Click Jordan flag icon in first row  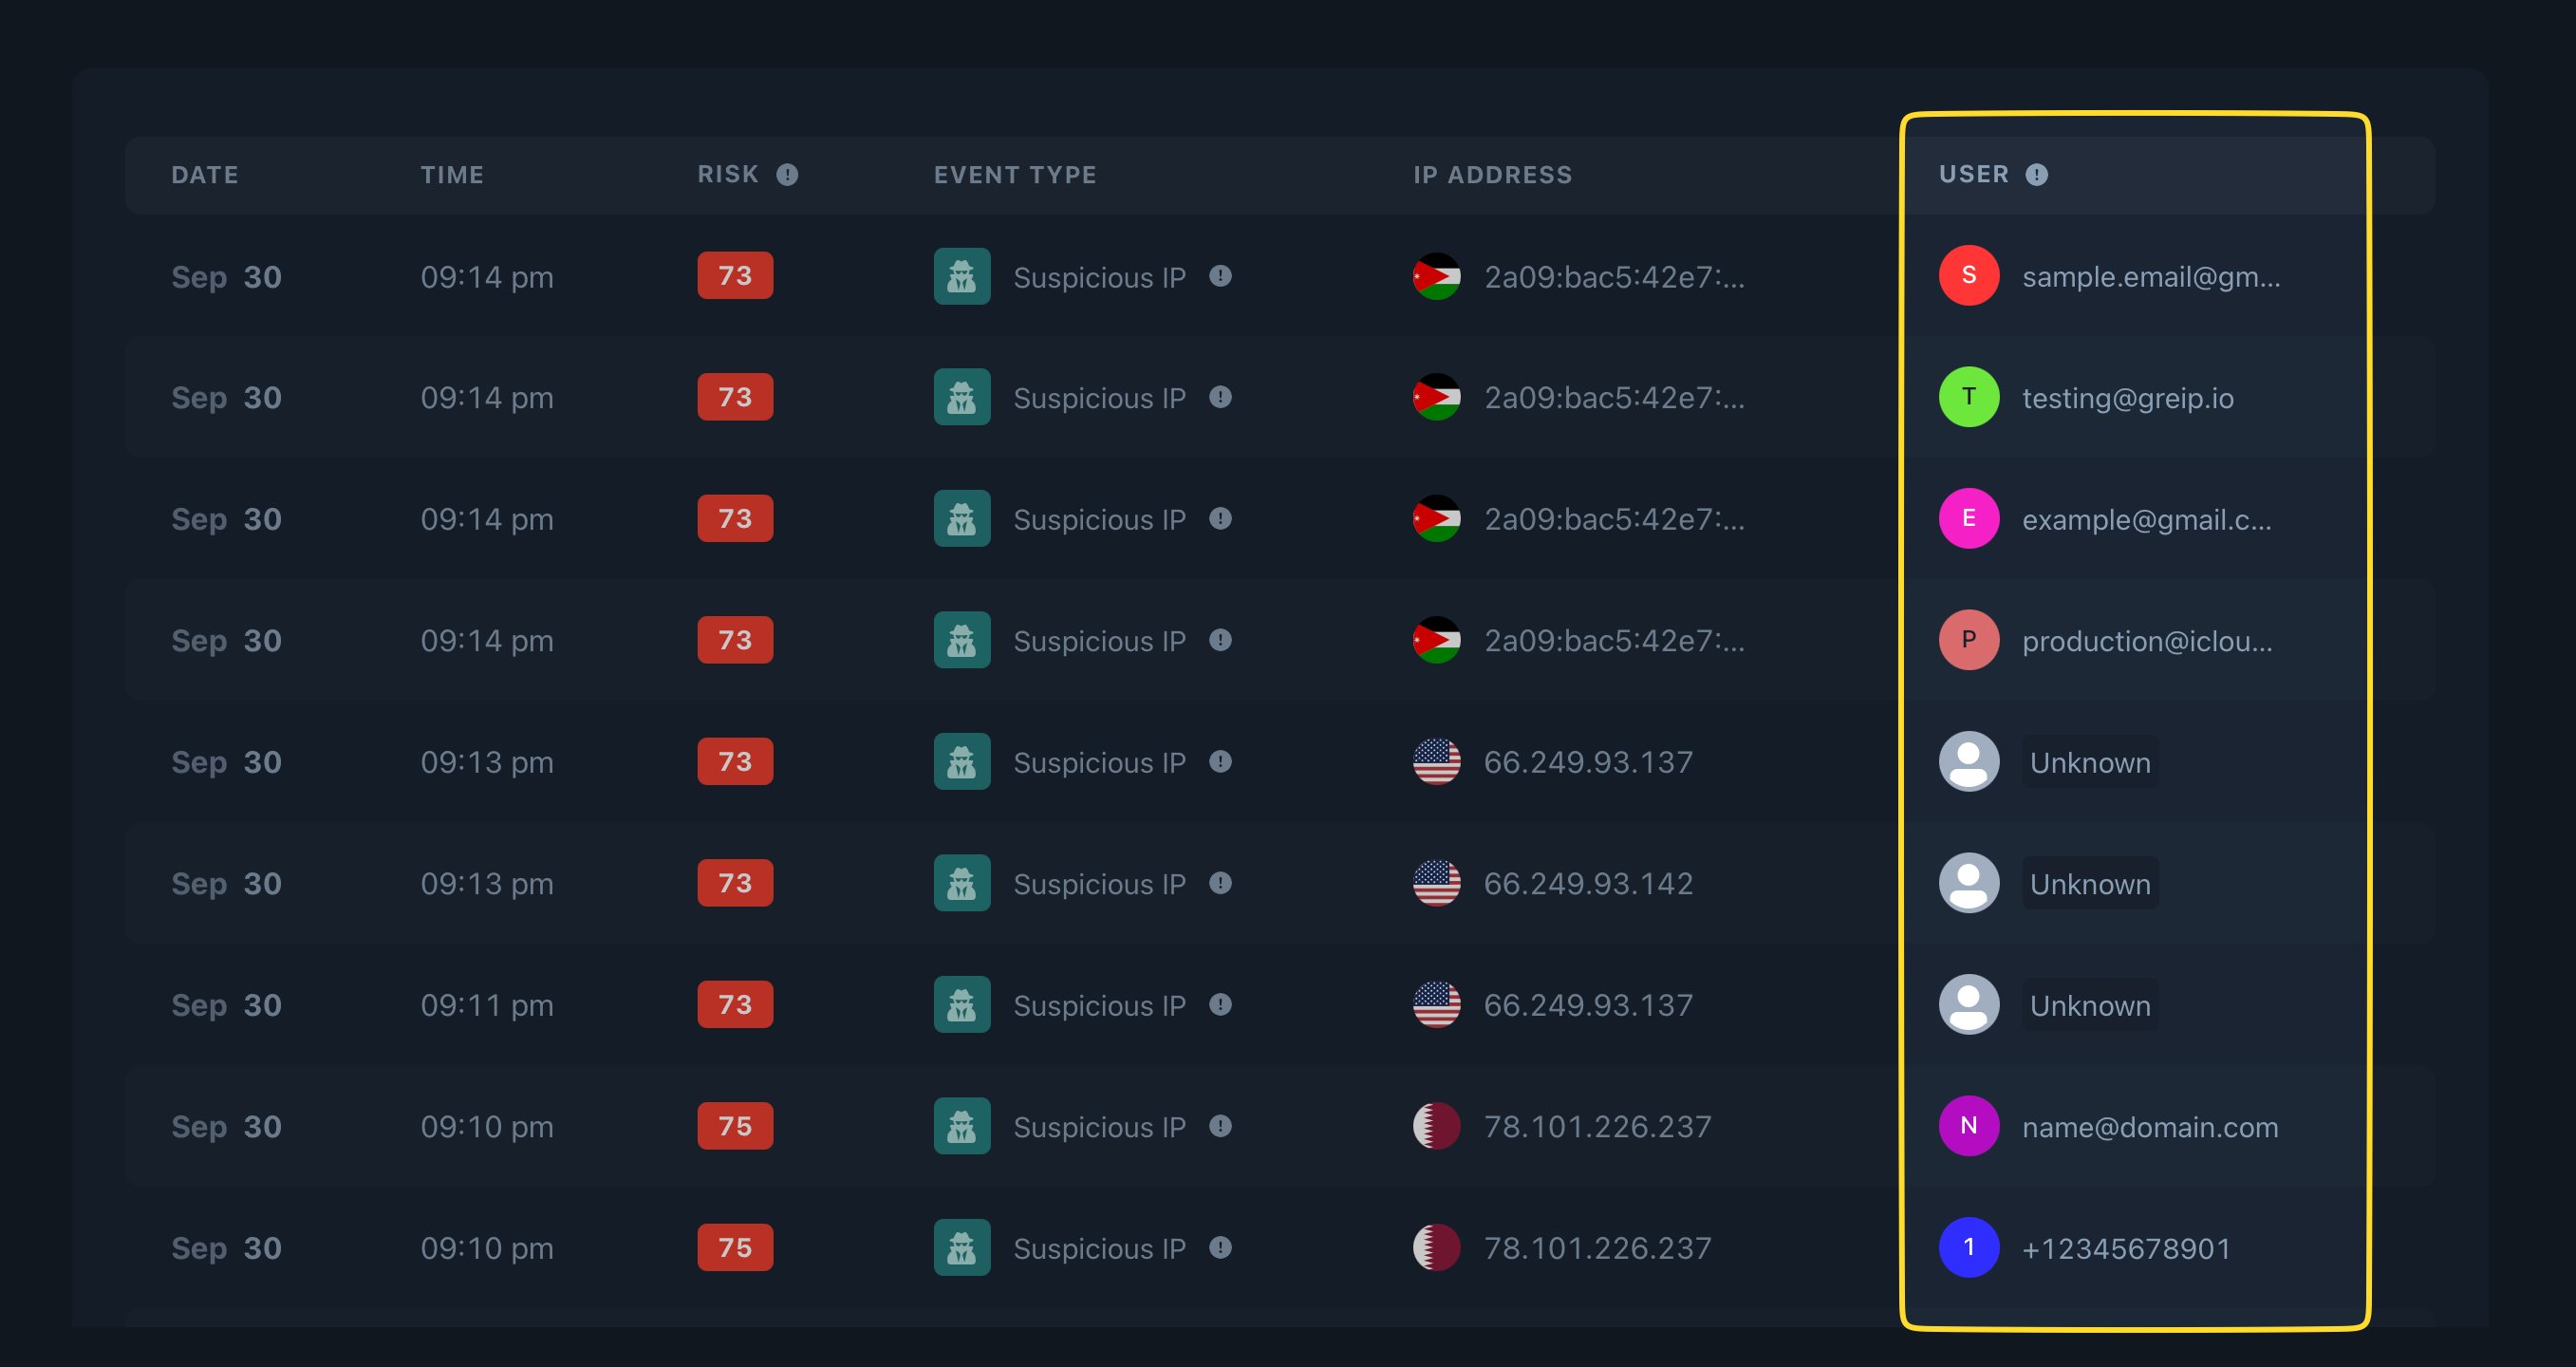(x=1435, y=276)
